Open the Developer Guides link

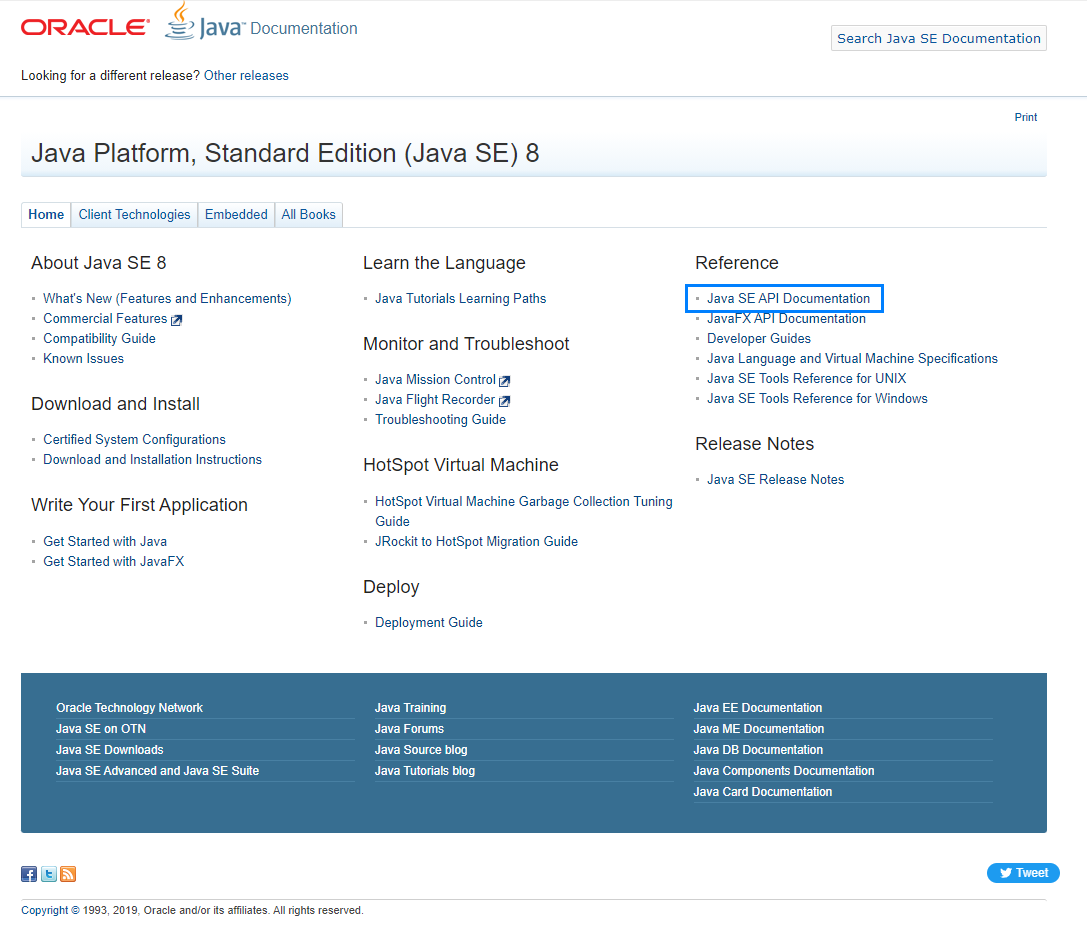758,339
